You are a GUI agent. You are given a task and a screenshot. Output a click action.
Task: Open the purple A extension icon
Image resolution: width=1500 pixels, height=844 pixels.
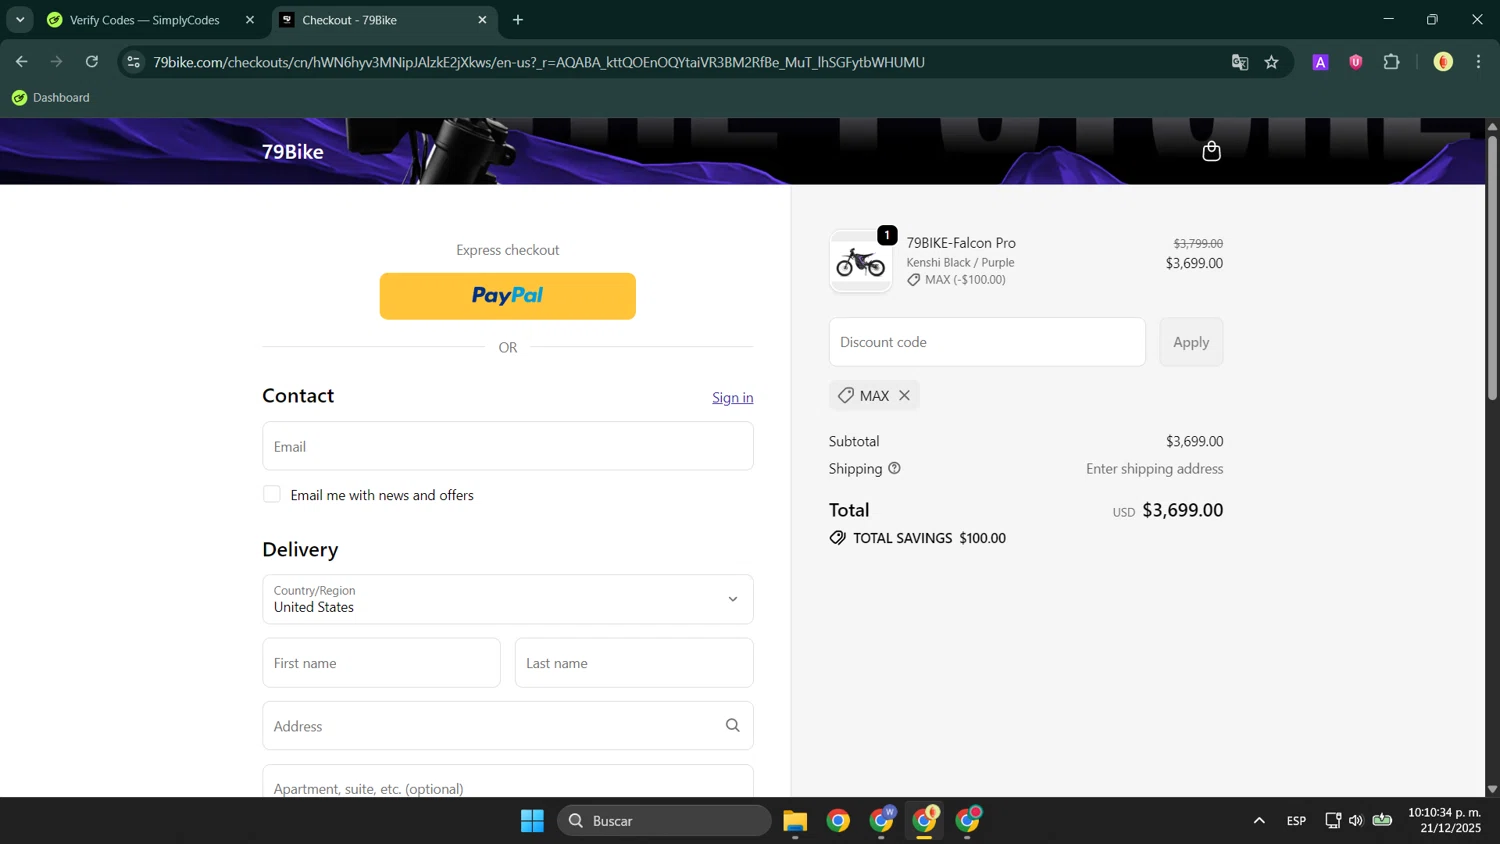point(1320,62)
